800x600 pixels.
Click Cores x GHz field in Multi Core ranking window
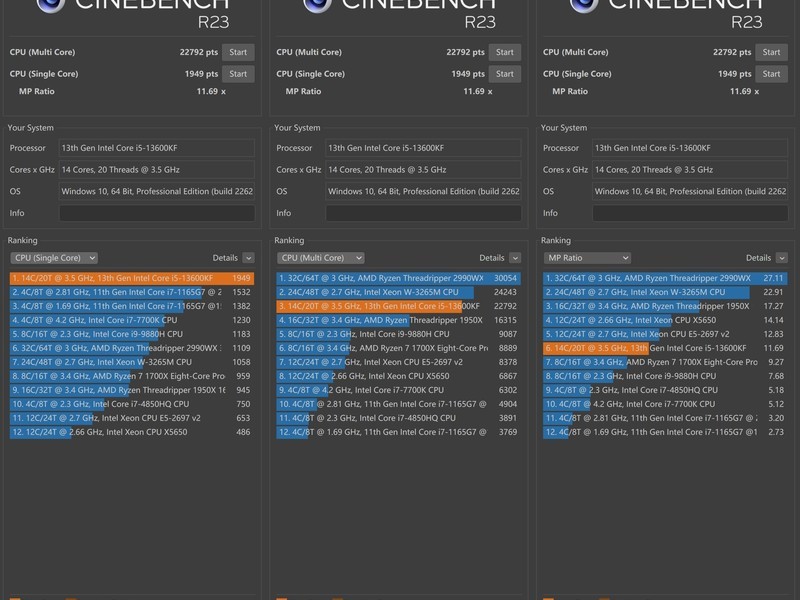[423, 170]
